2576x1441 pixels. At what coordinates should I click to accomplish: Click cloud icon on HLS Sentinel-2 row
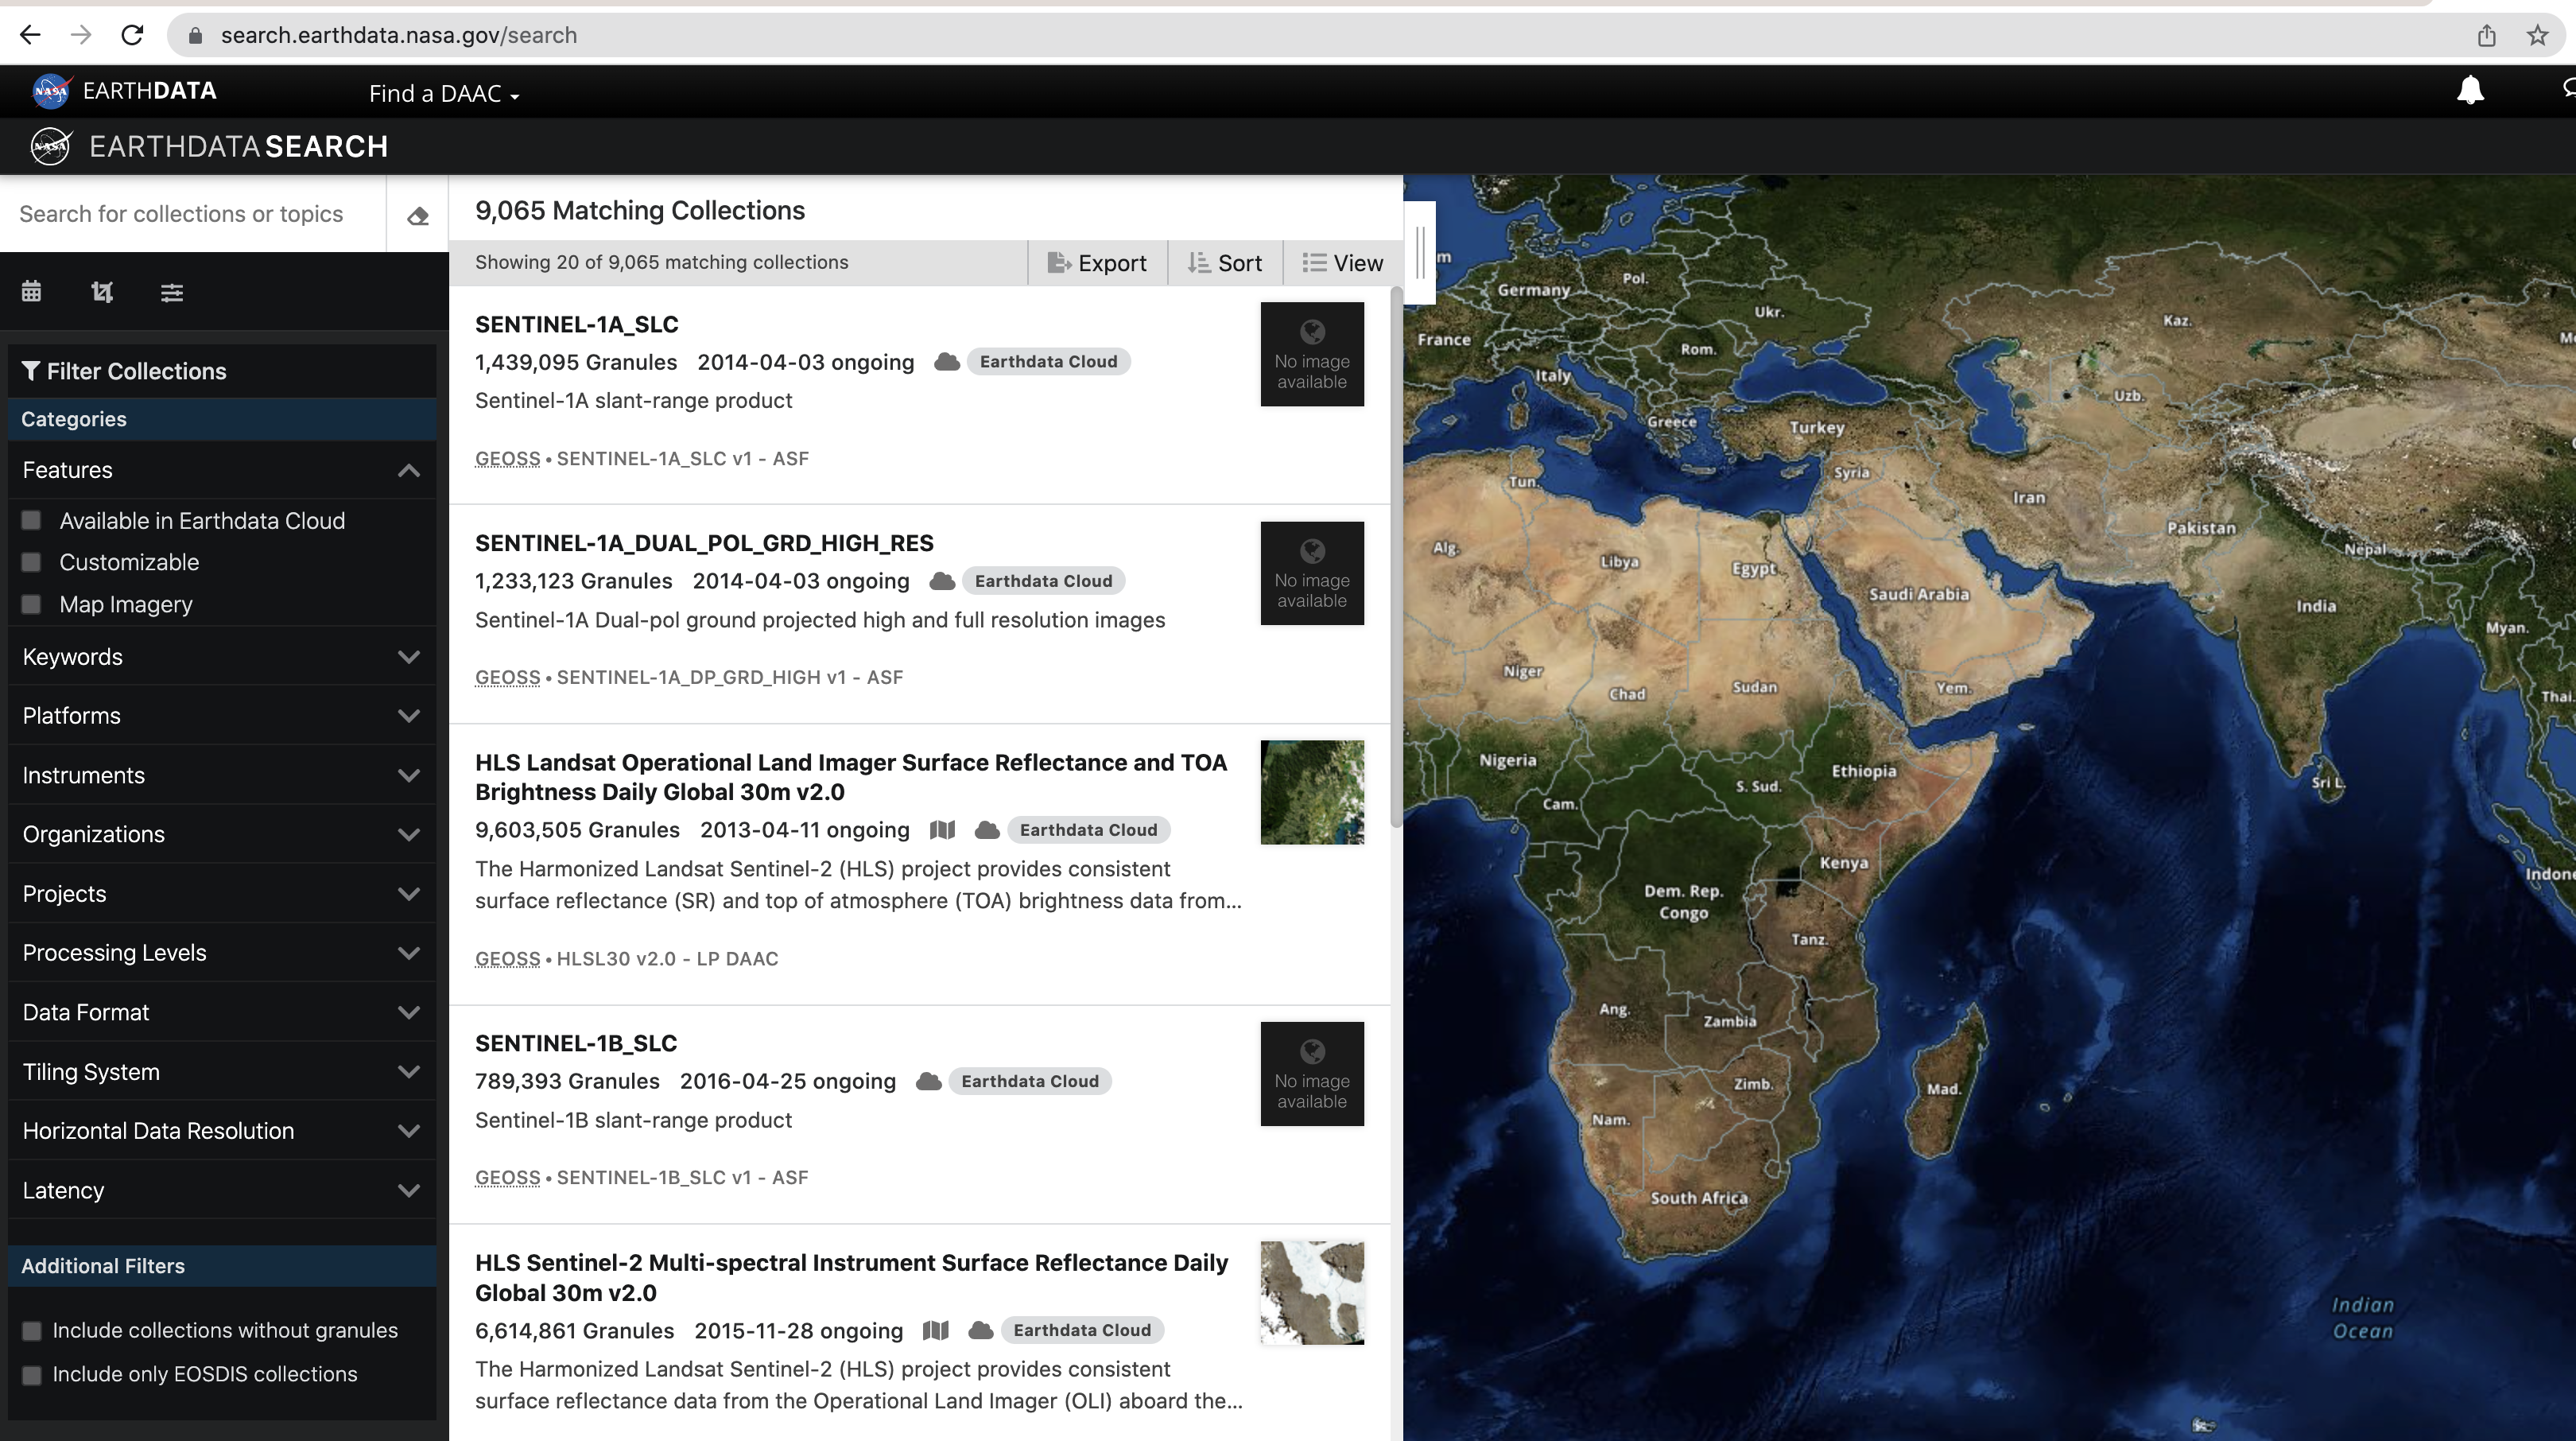[981, 1330]
